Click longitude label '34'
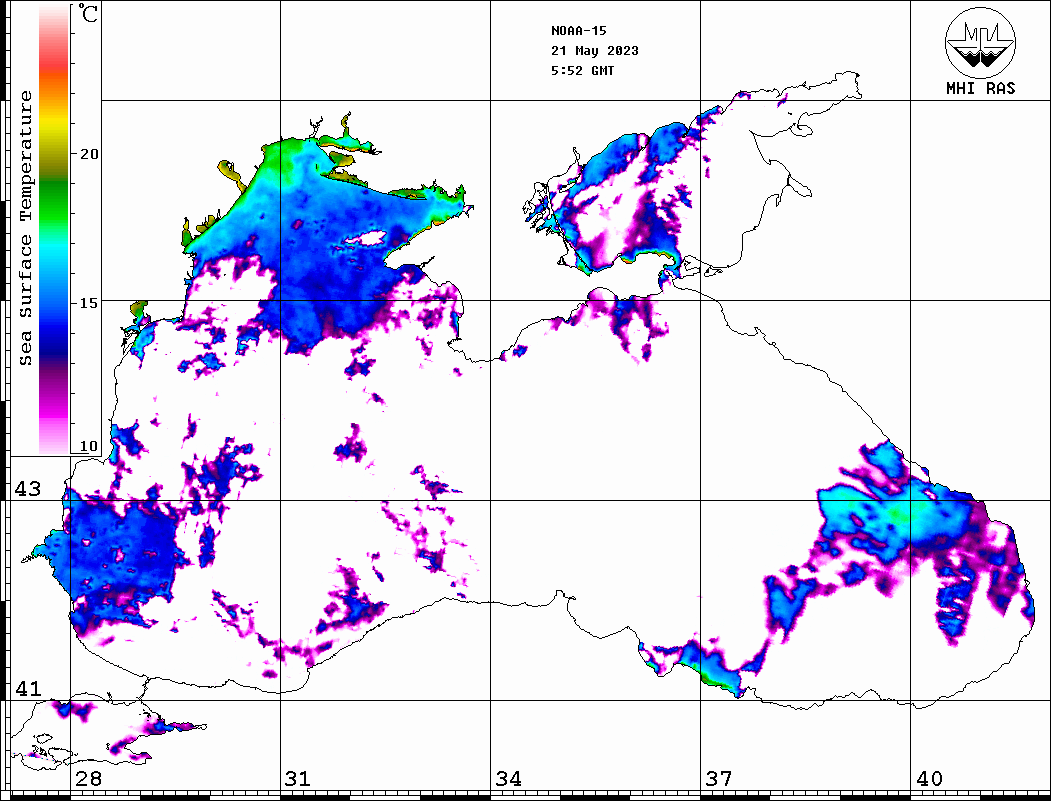 (x=509, y=778)
